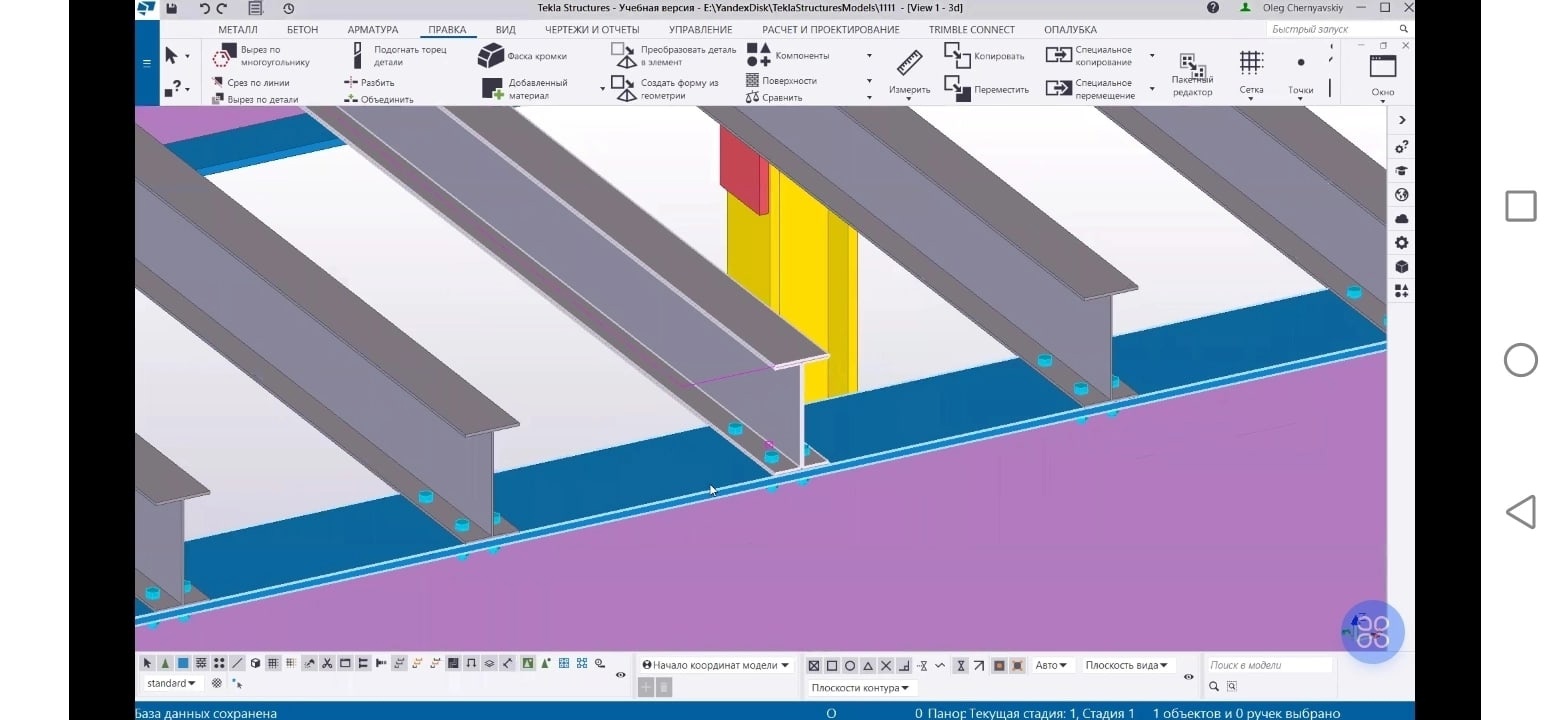Expand 'Специальное перемещение' dropdown arrow
Viewport: 1560px width, 720px height.
coord(1152,89)
